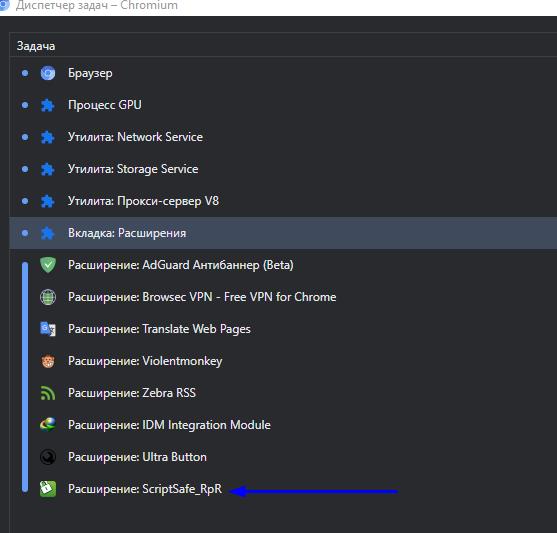The height and width of the screenshot is (533, 557).
Task: Click the puzzle icon beside Storage Service
Action: [48, 169]
